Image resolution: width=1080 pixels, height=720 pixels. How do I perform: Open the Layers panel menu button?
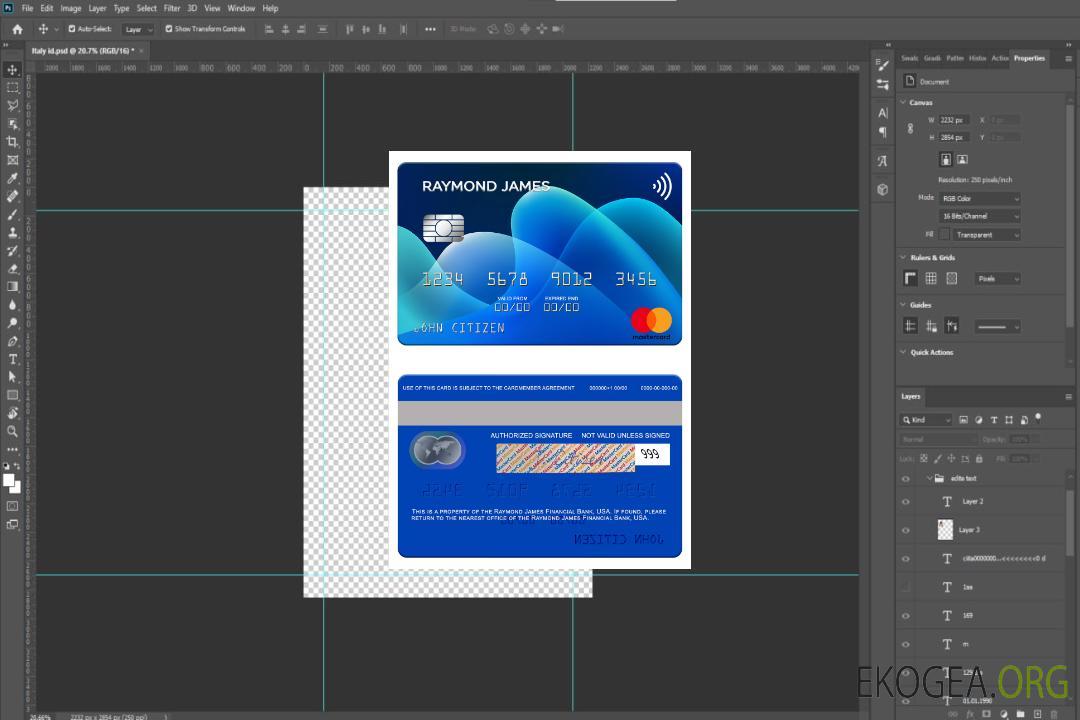(1068, 397)
